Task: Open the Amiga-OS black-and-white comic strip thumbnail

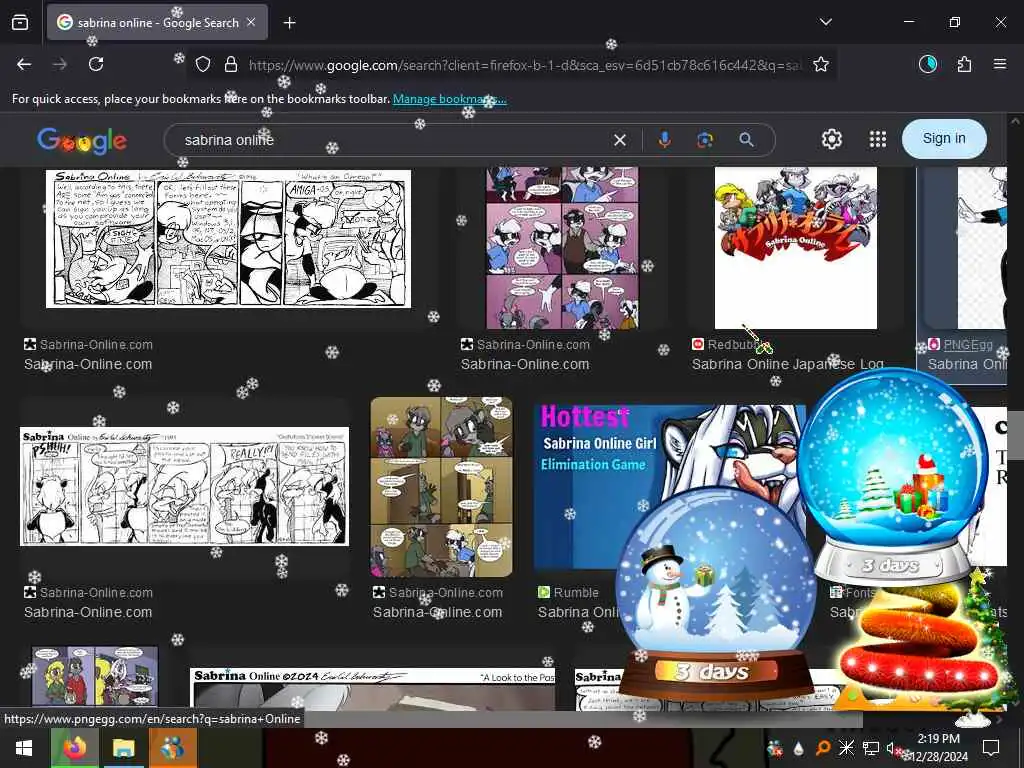Action: click(x=229, y=238)
